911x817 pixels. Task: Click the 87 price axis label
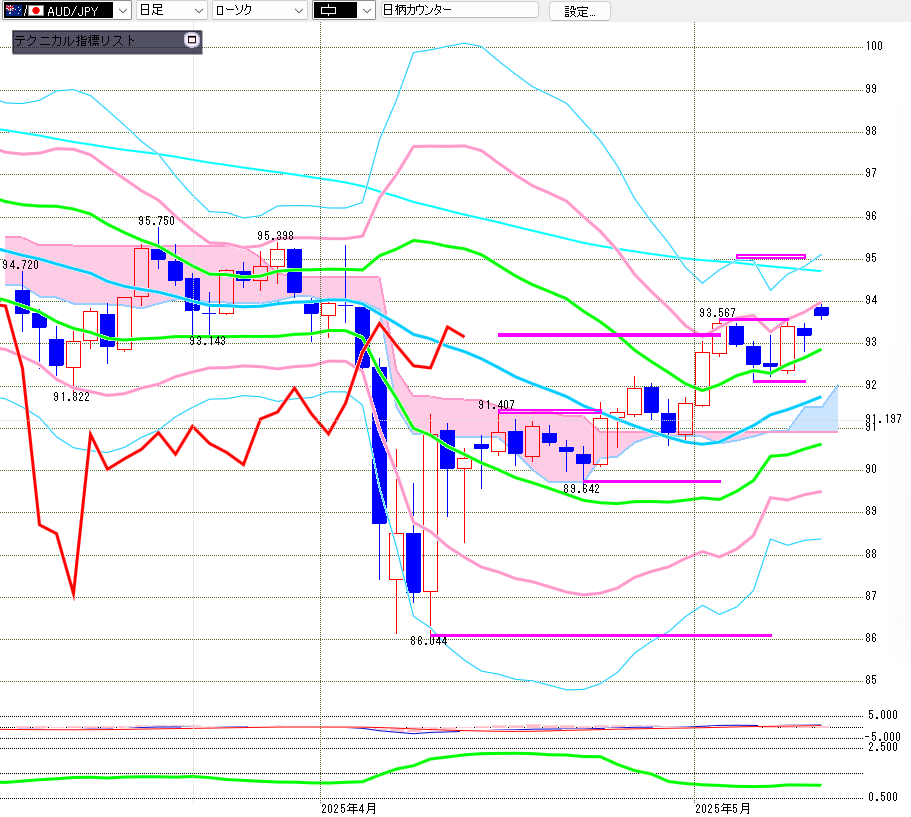coord(871,596)
